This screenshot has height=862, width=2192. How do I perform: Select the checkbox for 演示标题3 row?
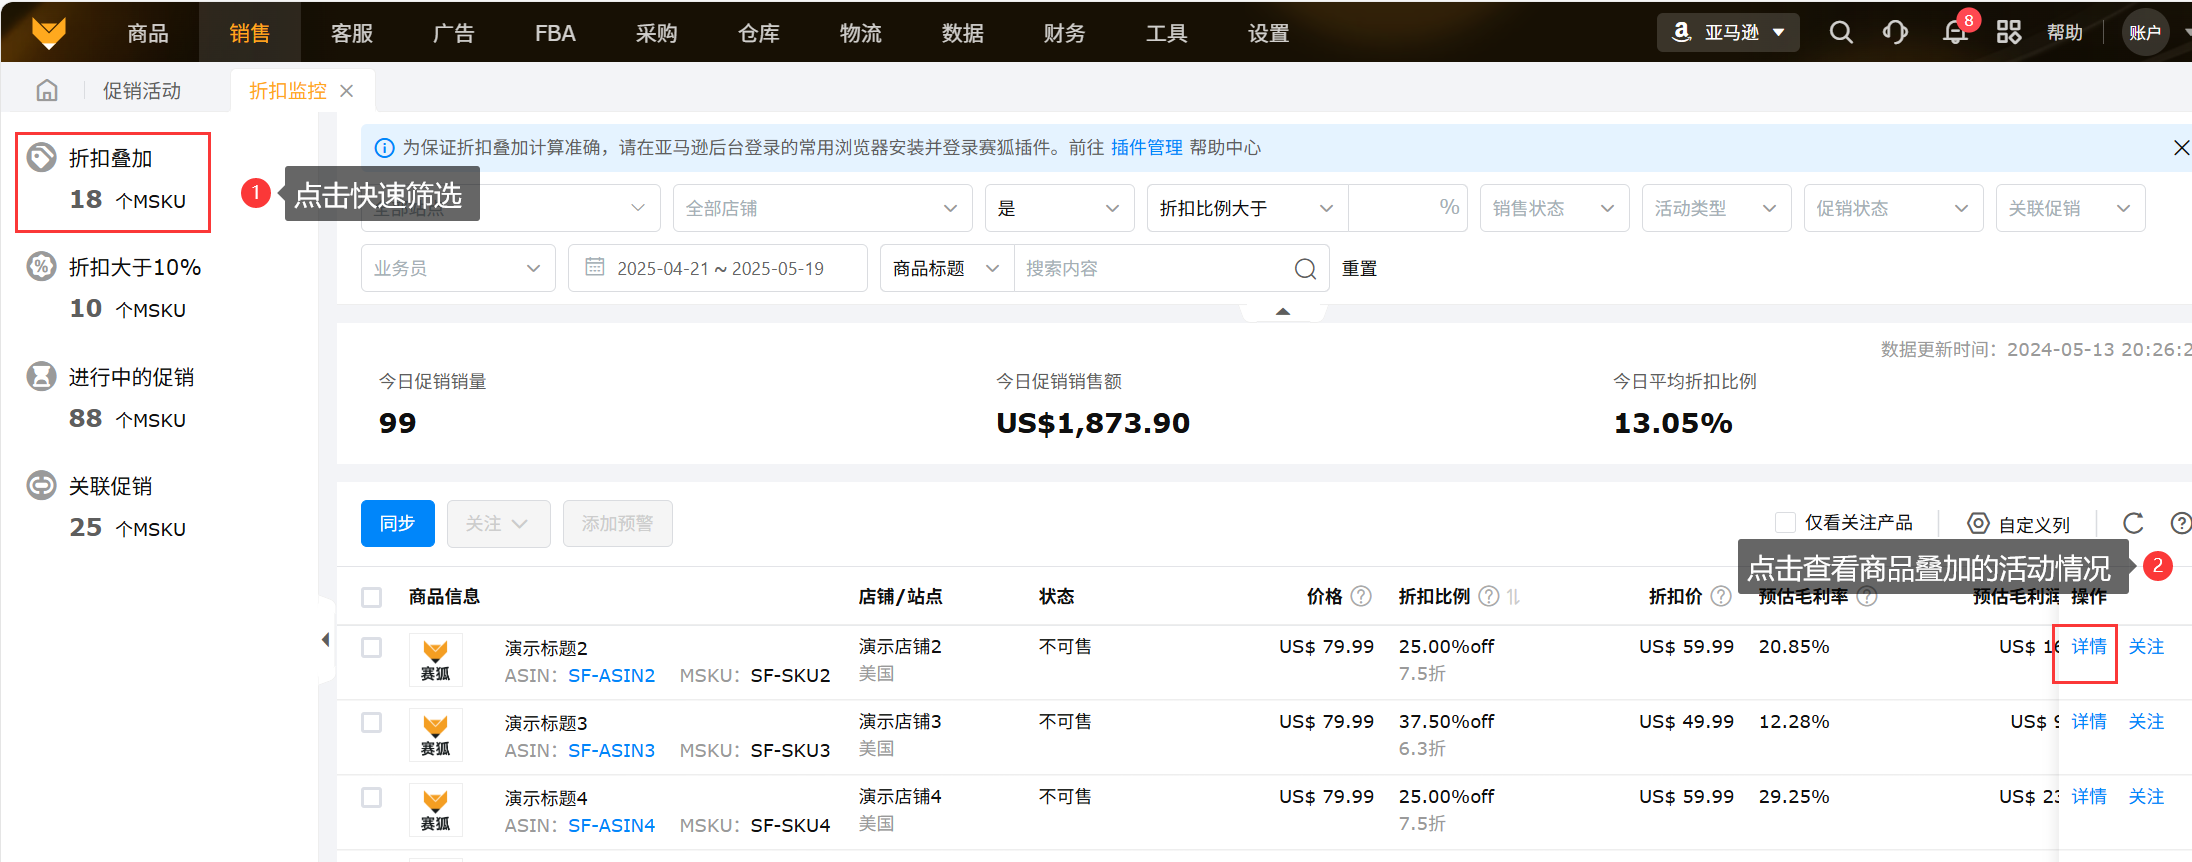(x=372, y=723)
